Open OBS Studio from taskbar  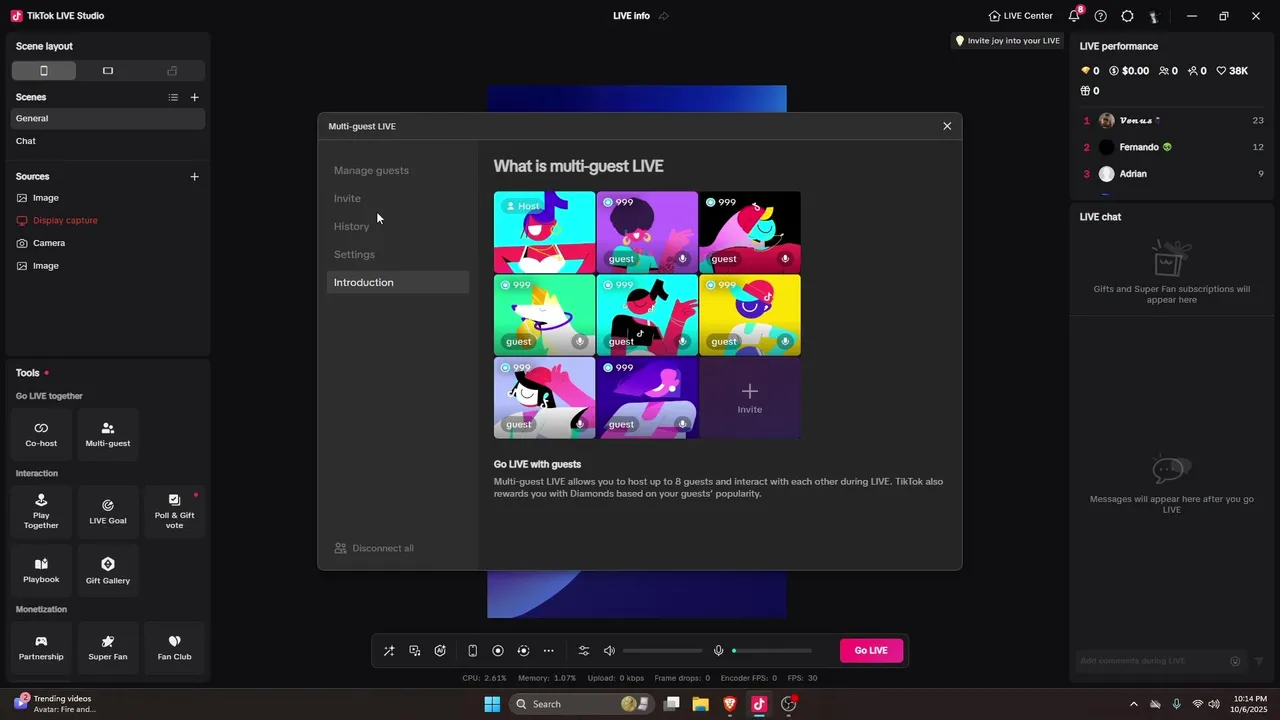tap(788, 704)
